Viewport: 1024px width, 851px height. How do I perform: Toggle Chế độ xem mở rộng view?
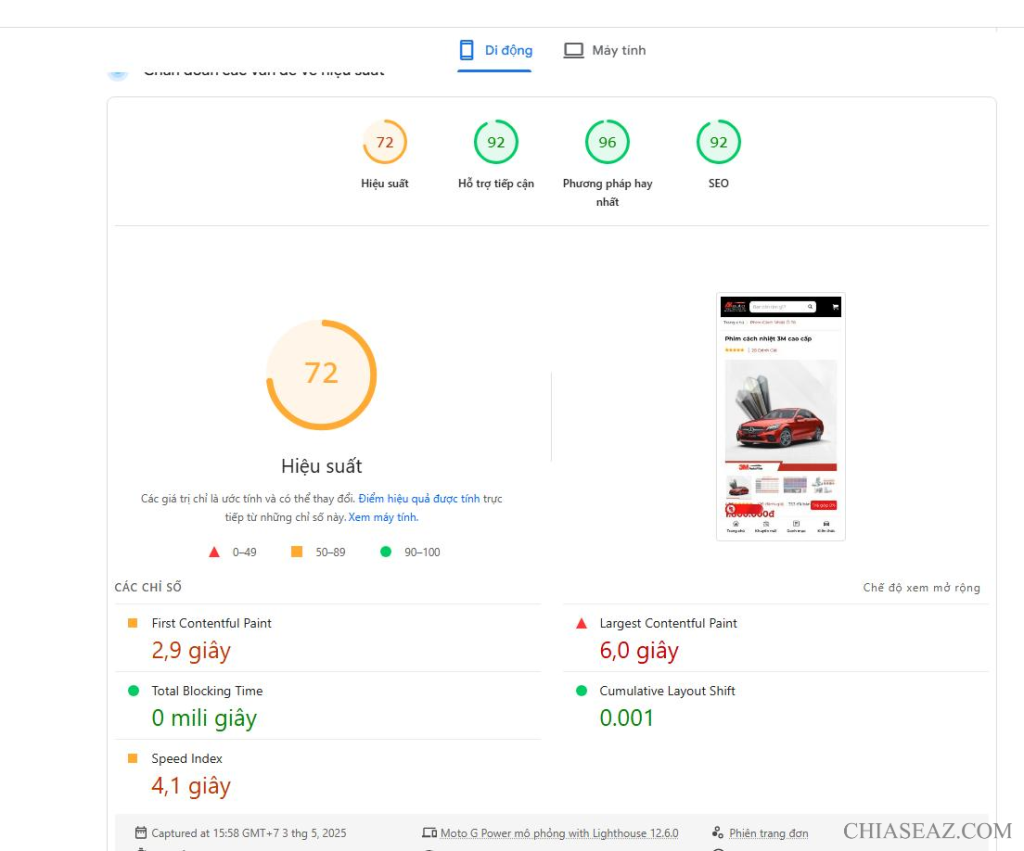[x=921, y=588]
